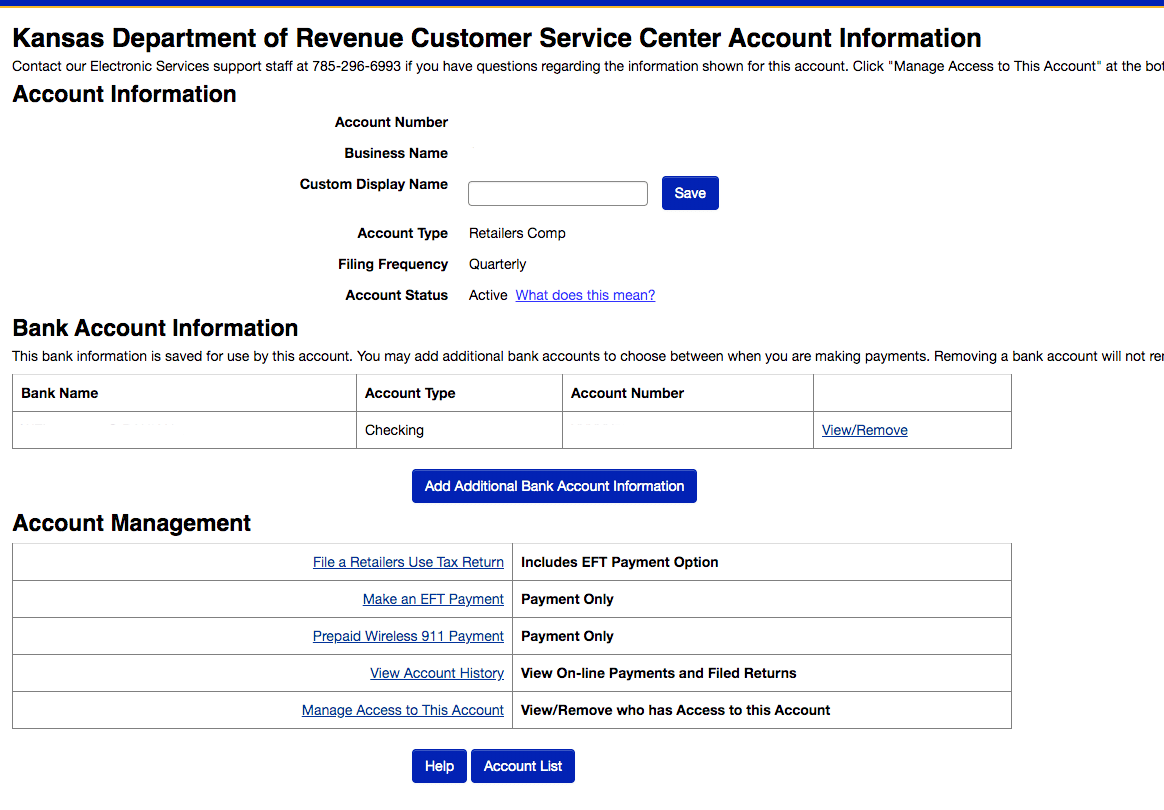Select the 'Retailers Comp' account type text
Viewport: 1164px width, 810px height.
pos(517,233)
